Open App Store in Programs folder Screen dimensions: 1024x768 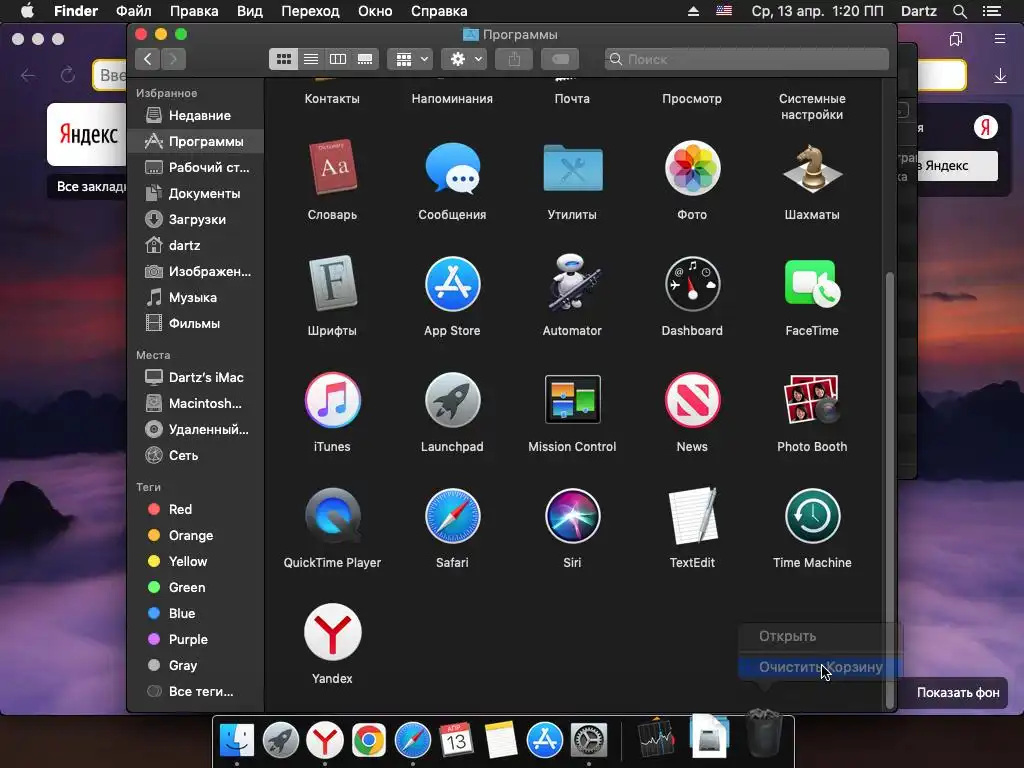(452, 283)
